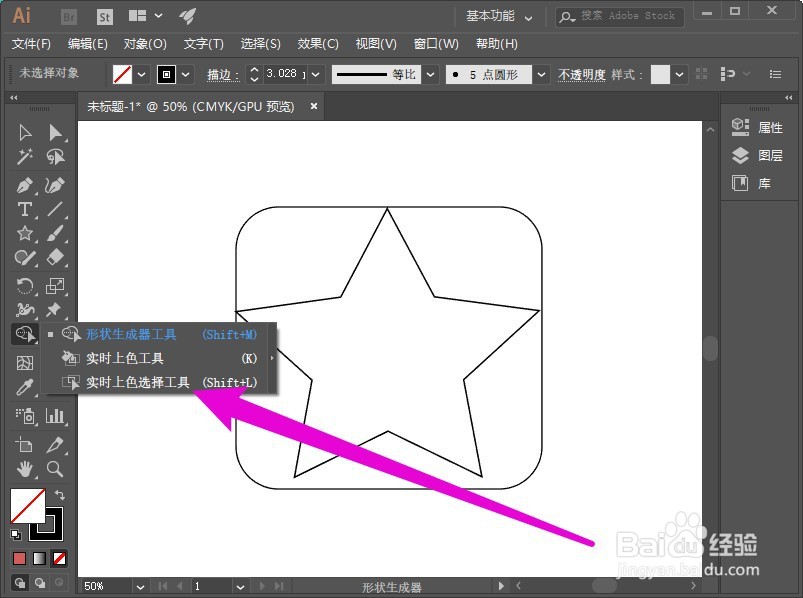Viewport: 803px width, 598px height.
Task: Open the 窗口(W) menu
Action: point(436,44)
